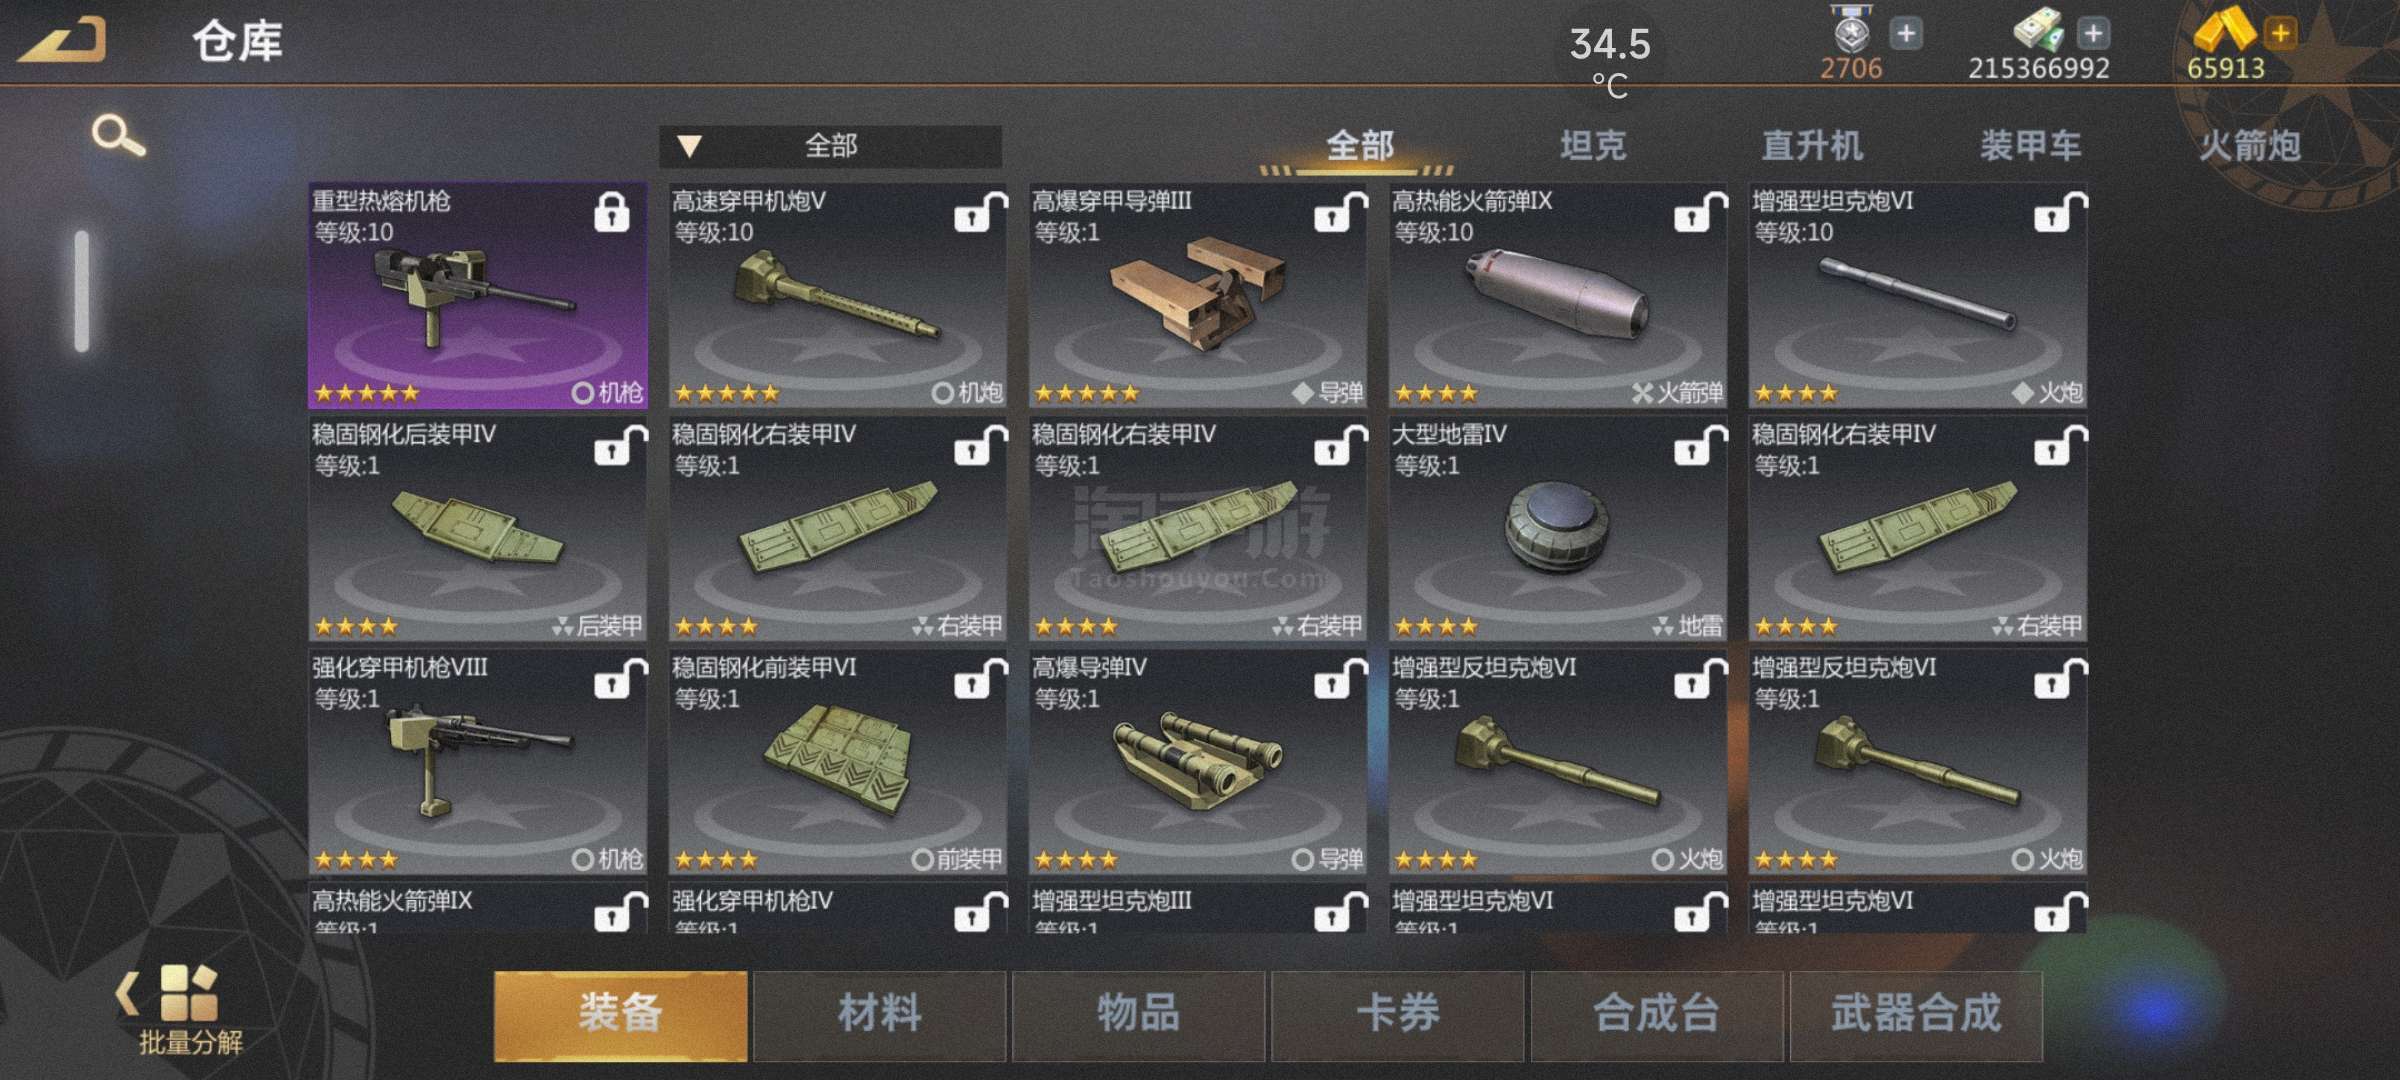Click the vertical scrollbar on the left
Viewport: 2400px width, 1080px height.
pos(82,291)
